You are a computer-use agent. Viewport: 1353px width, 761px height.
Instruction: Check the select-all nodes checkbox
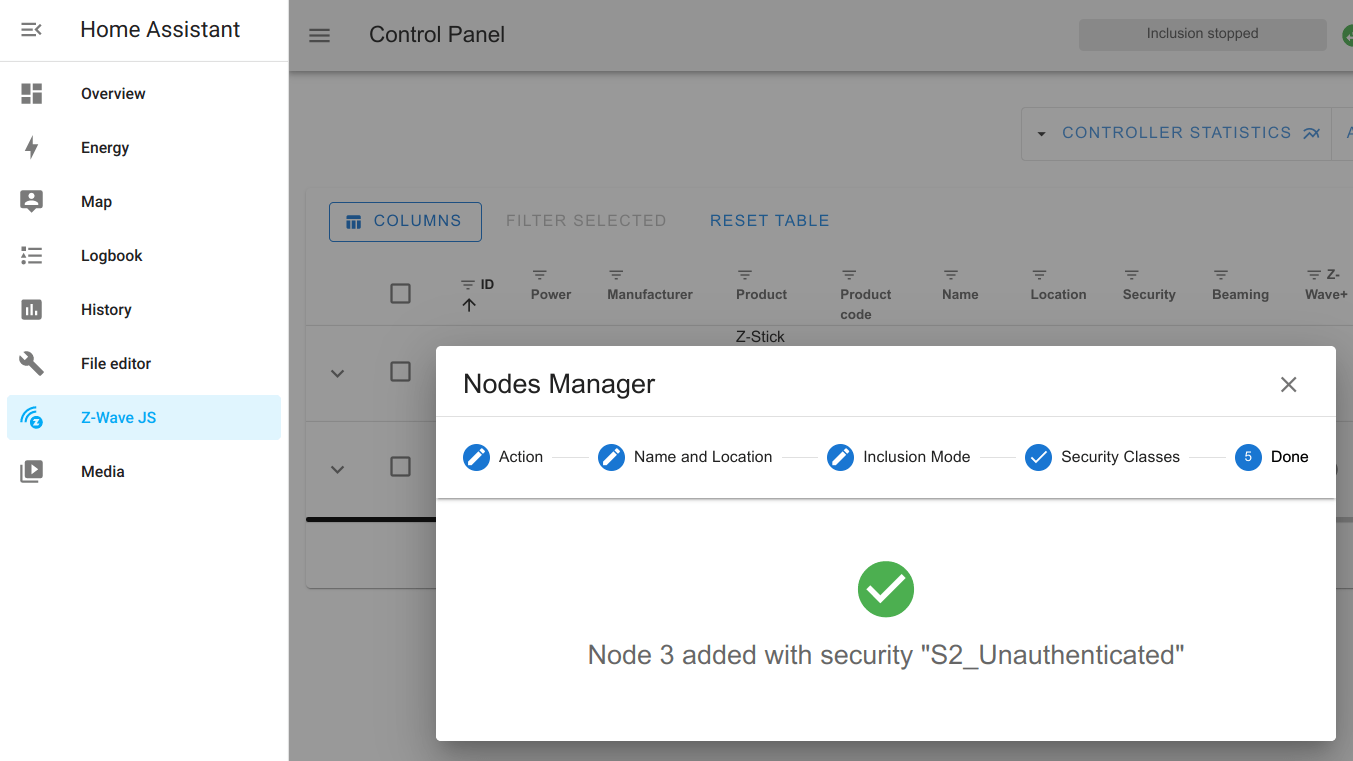pos(400,292)
